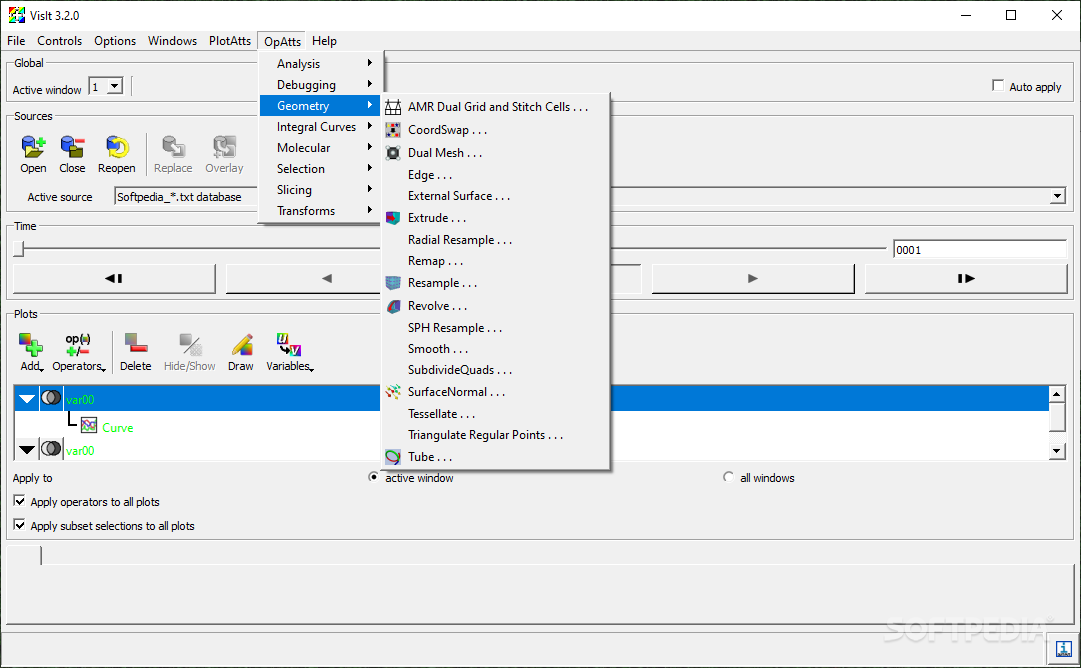Click the time slider handle

[x=19, y=248]
